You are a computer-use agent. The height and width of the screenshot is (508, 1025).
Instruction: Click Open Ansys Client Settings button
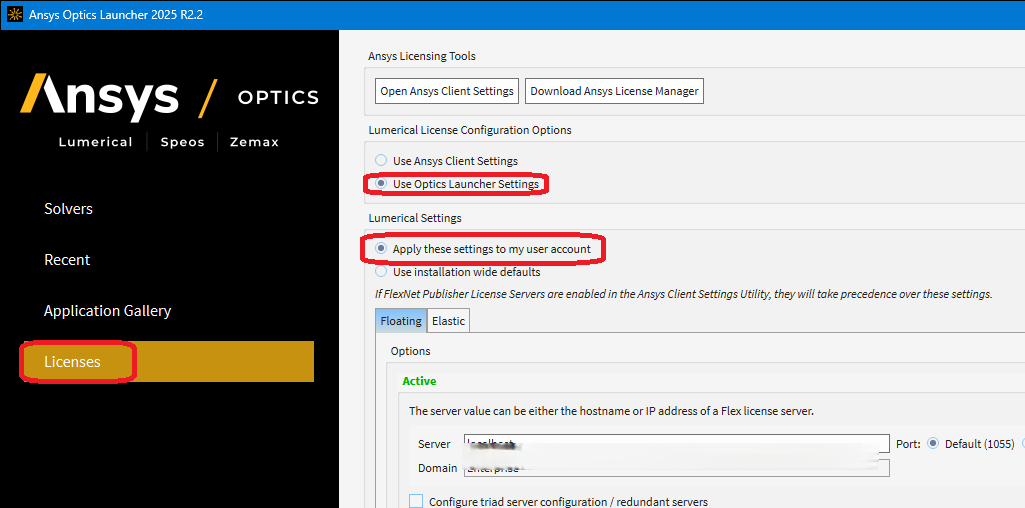(x=447, y=91)
